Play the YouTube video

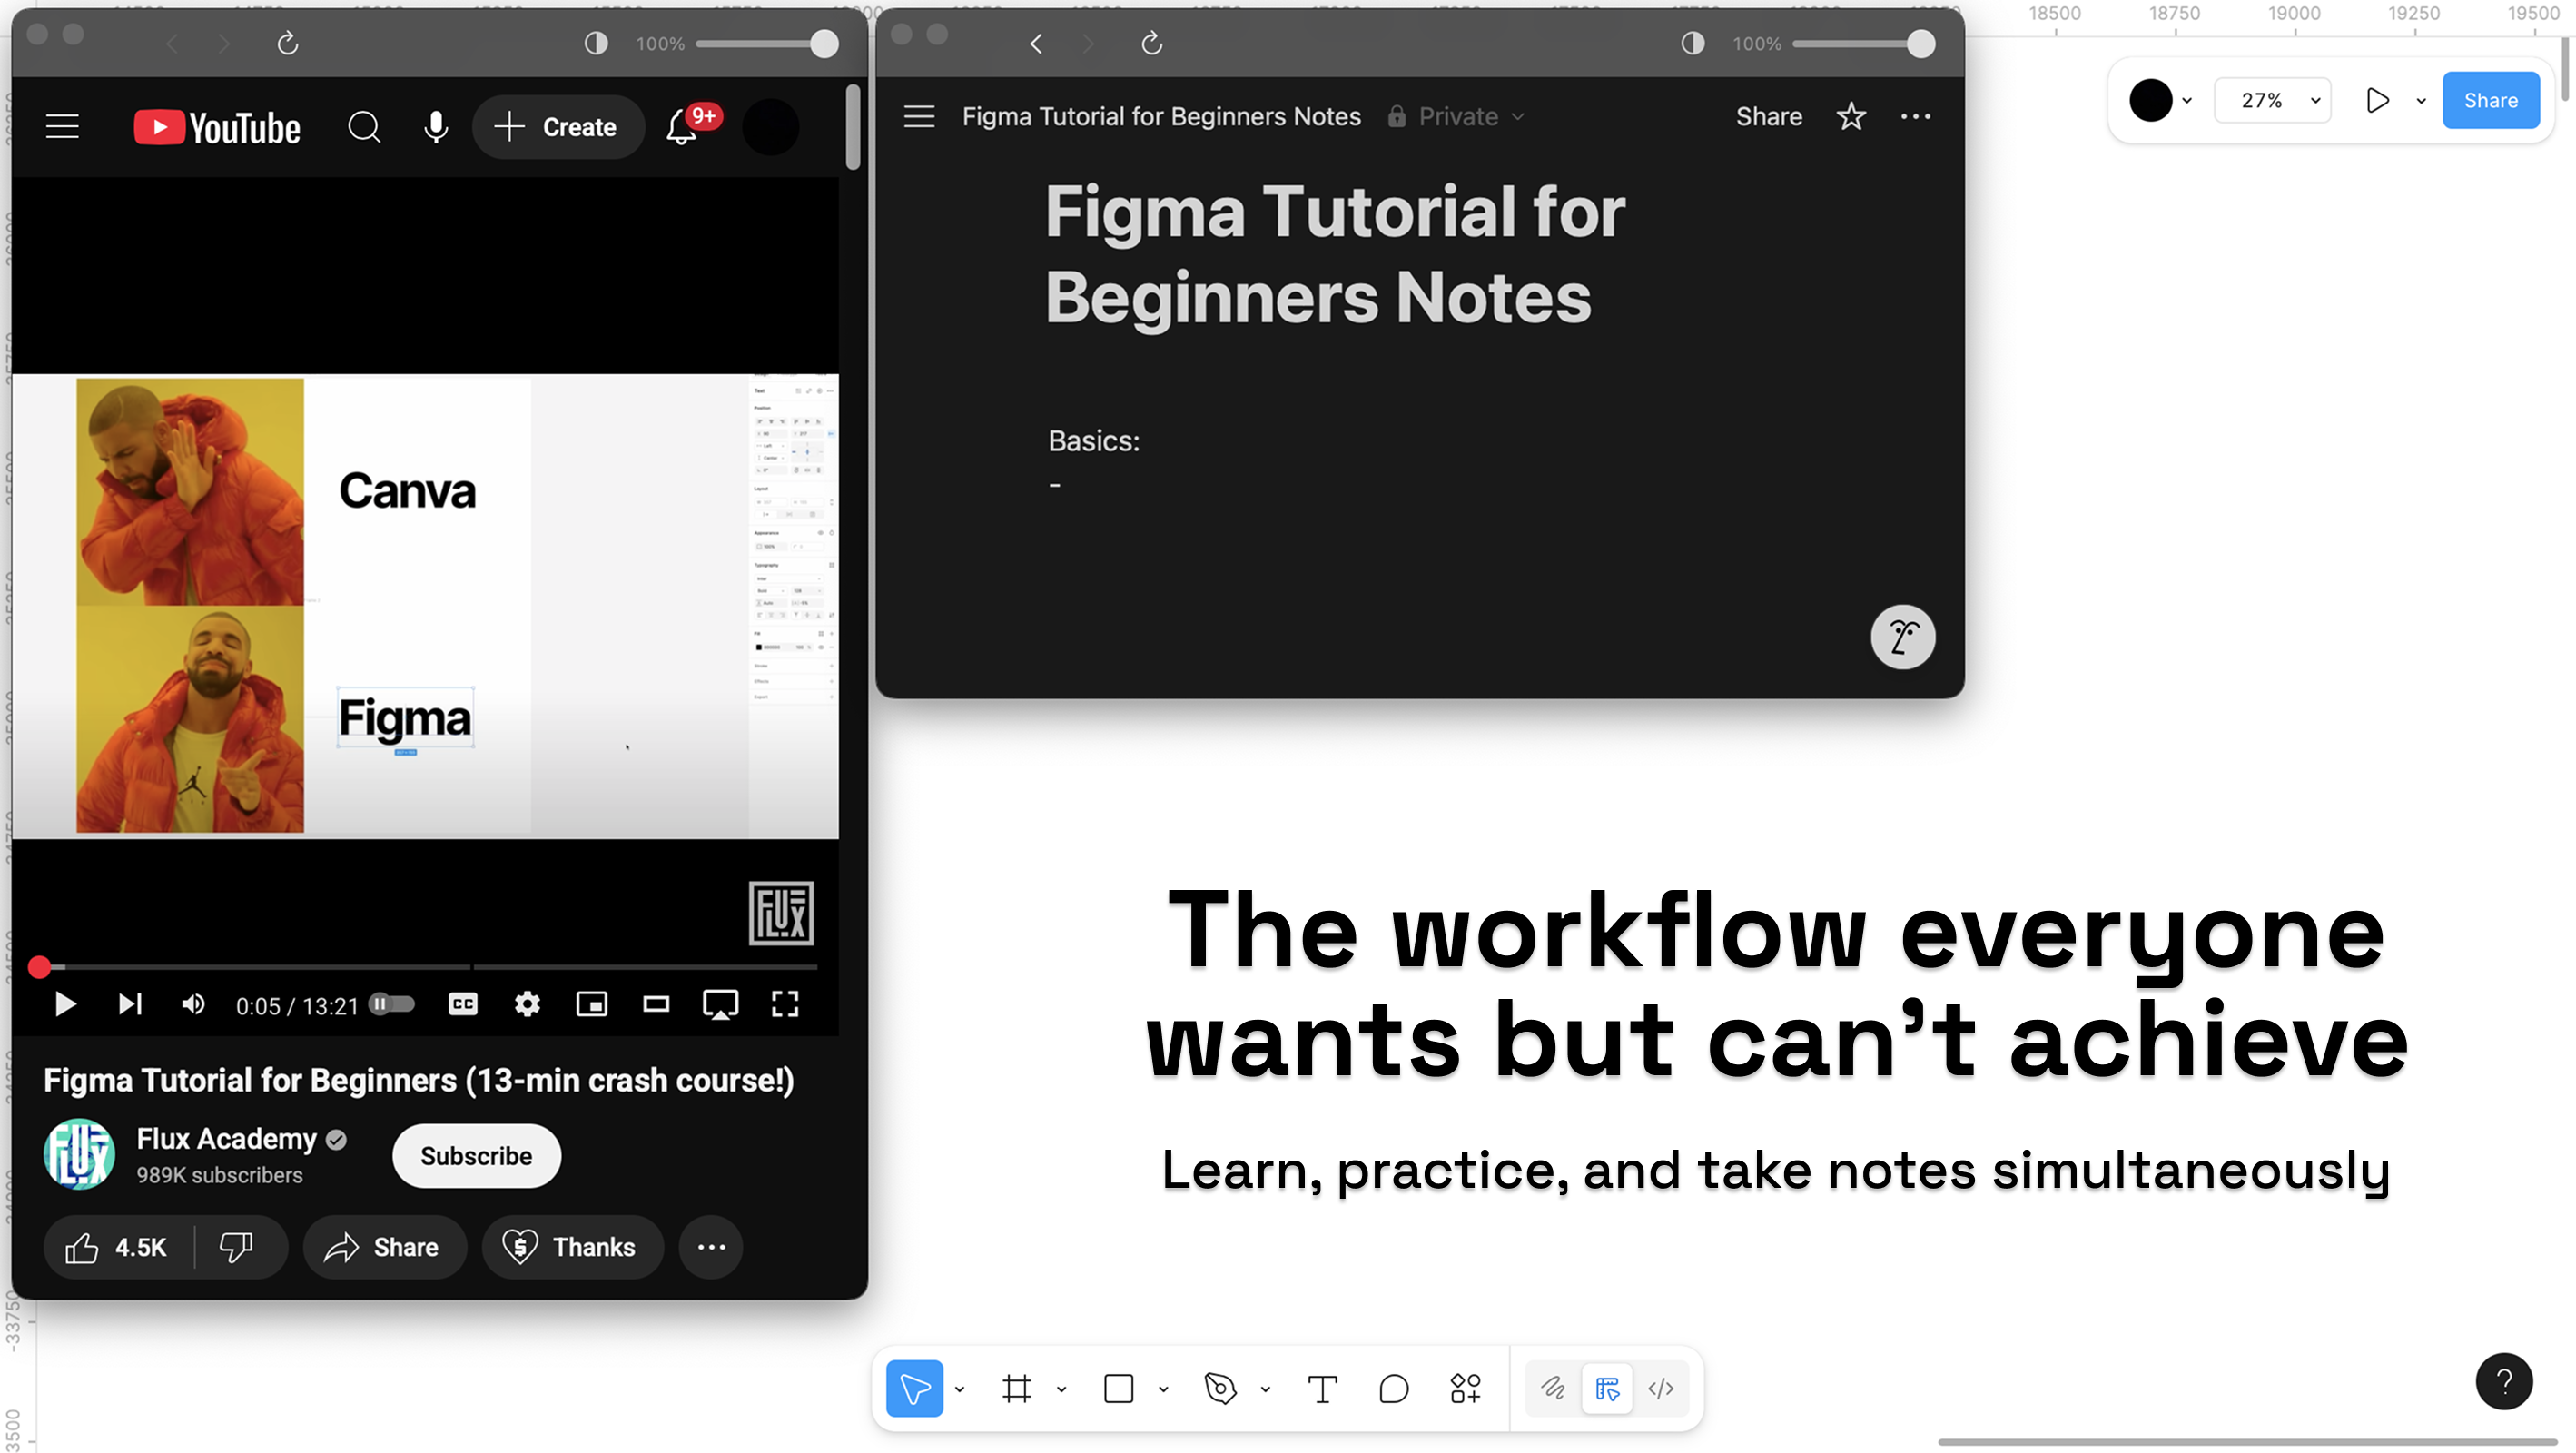click(x=65, y=1004)
